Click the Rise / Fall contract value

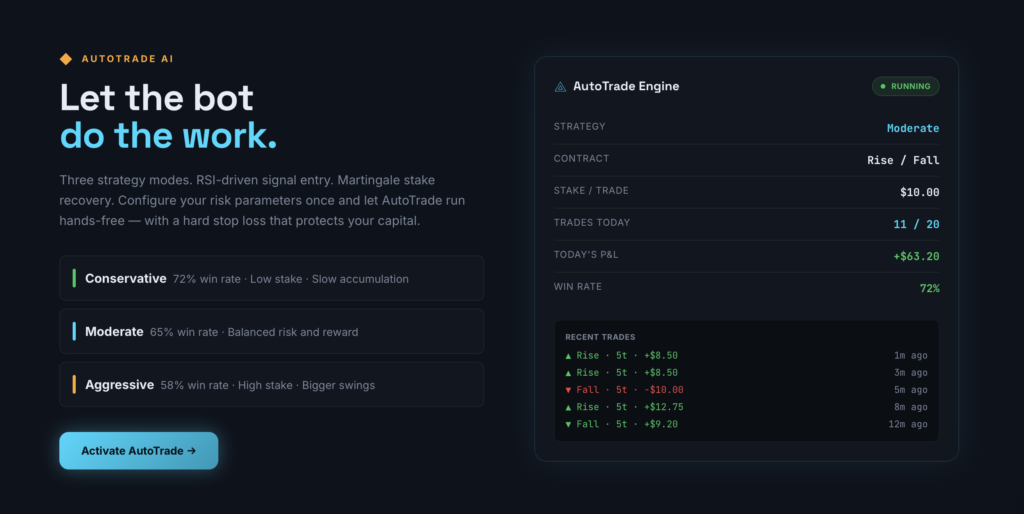pos(903,160)
